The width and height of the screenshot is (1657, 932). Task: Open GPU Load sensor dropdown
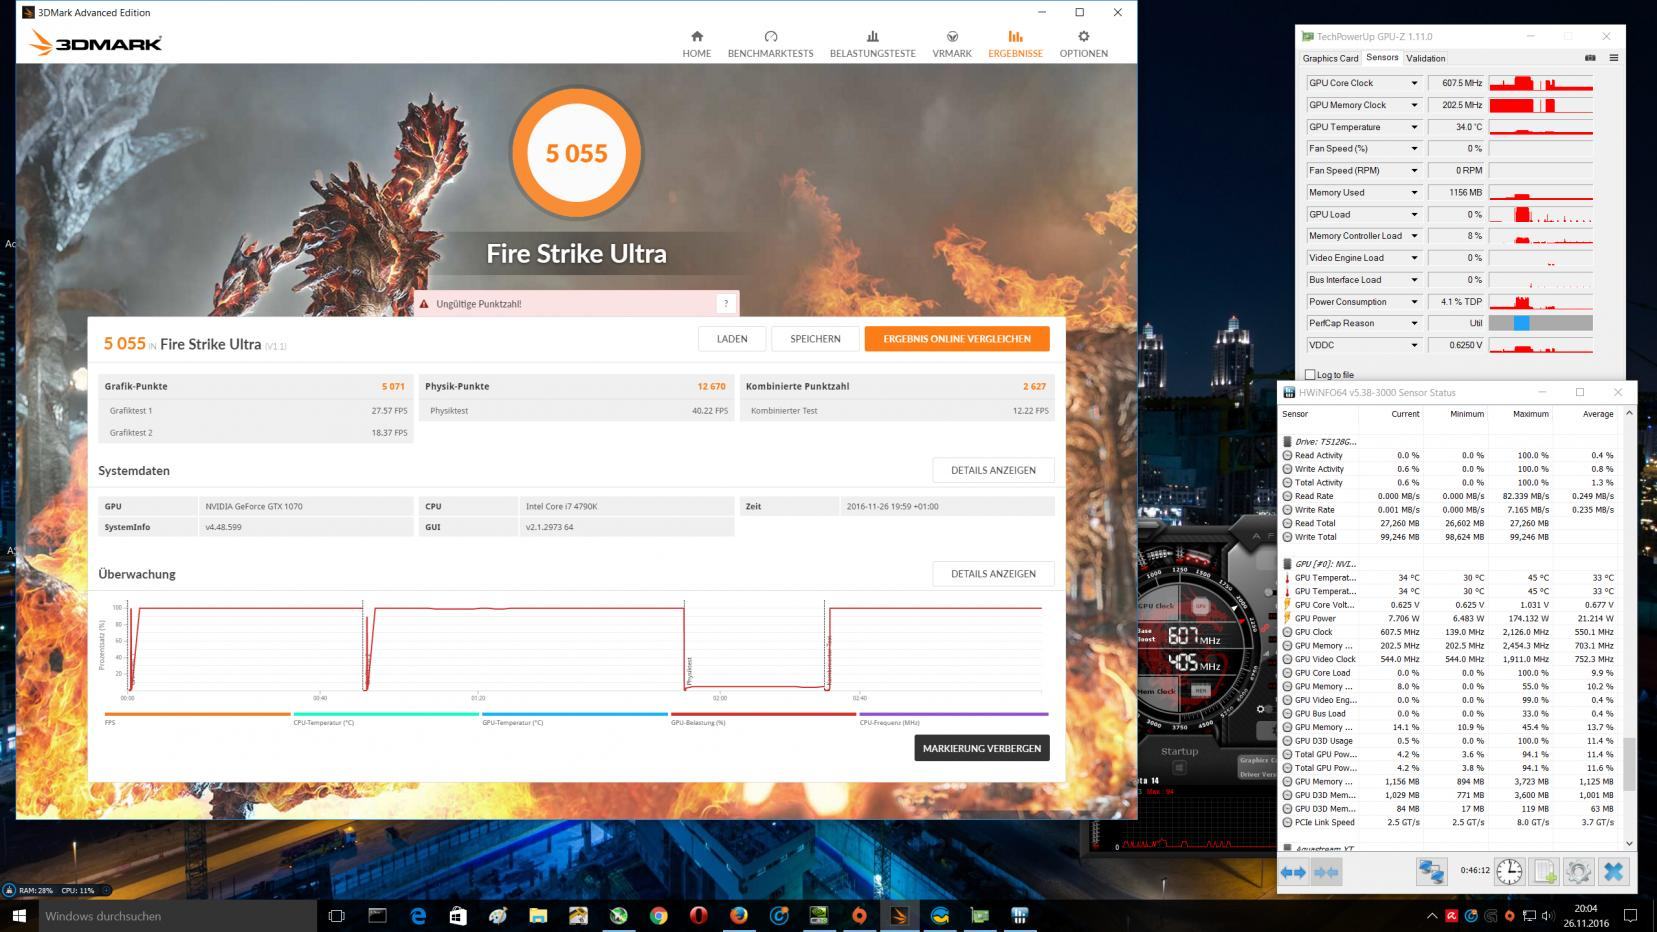coord(1414,214)
